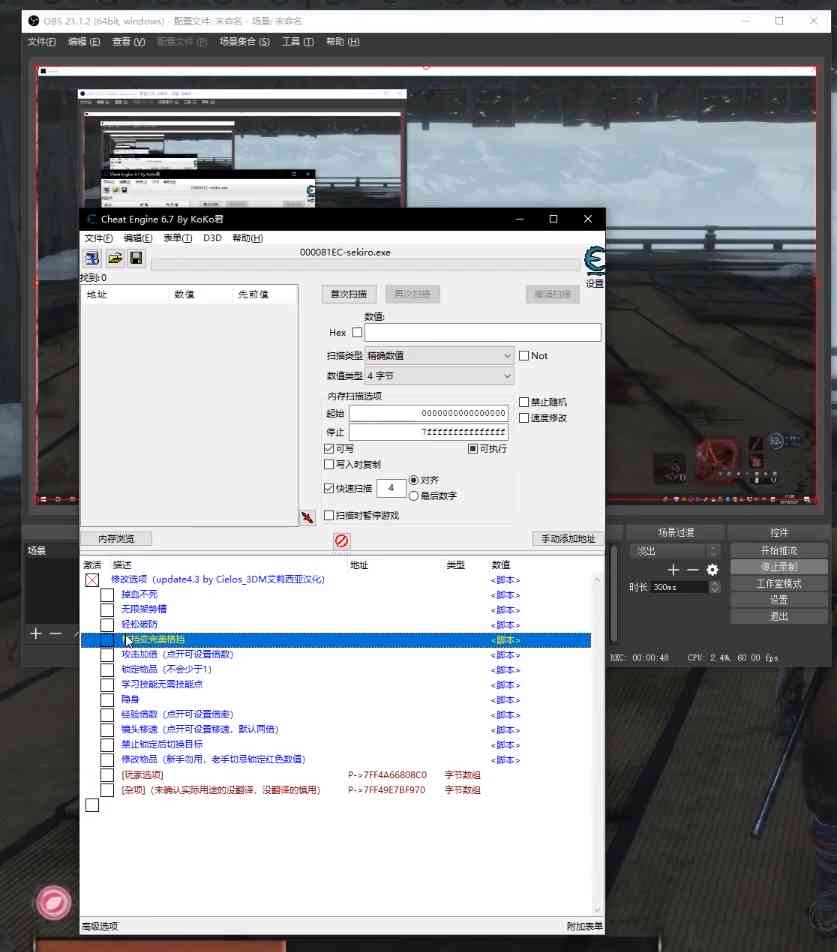Toggle the 速度修改 checkbox
Screen dimensions: 837x952
pyautogui.click(x=524, y=418)
